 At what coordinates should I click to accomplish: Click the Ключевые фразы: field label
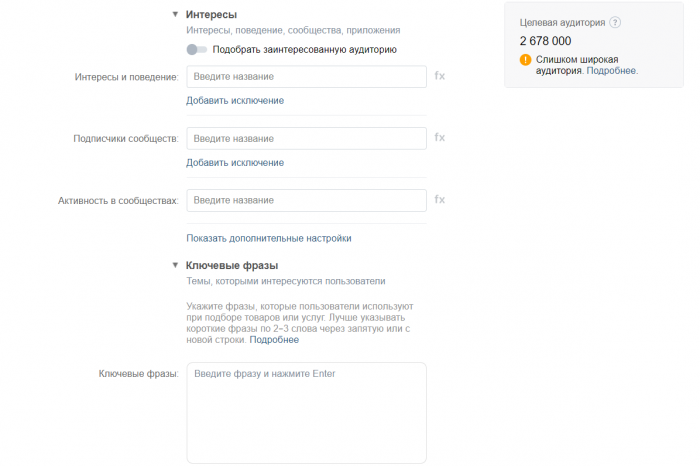point(138,374)
